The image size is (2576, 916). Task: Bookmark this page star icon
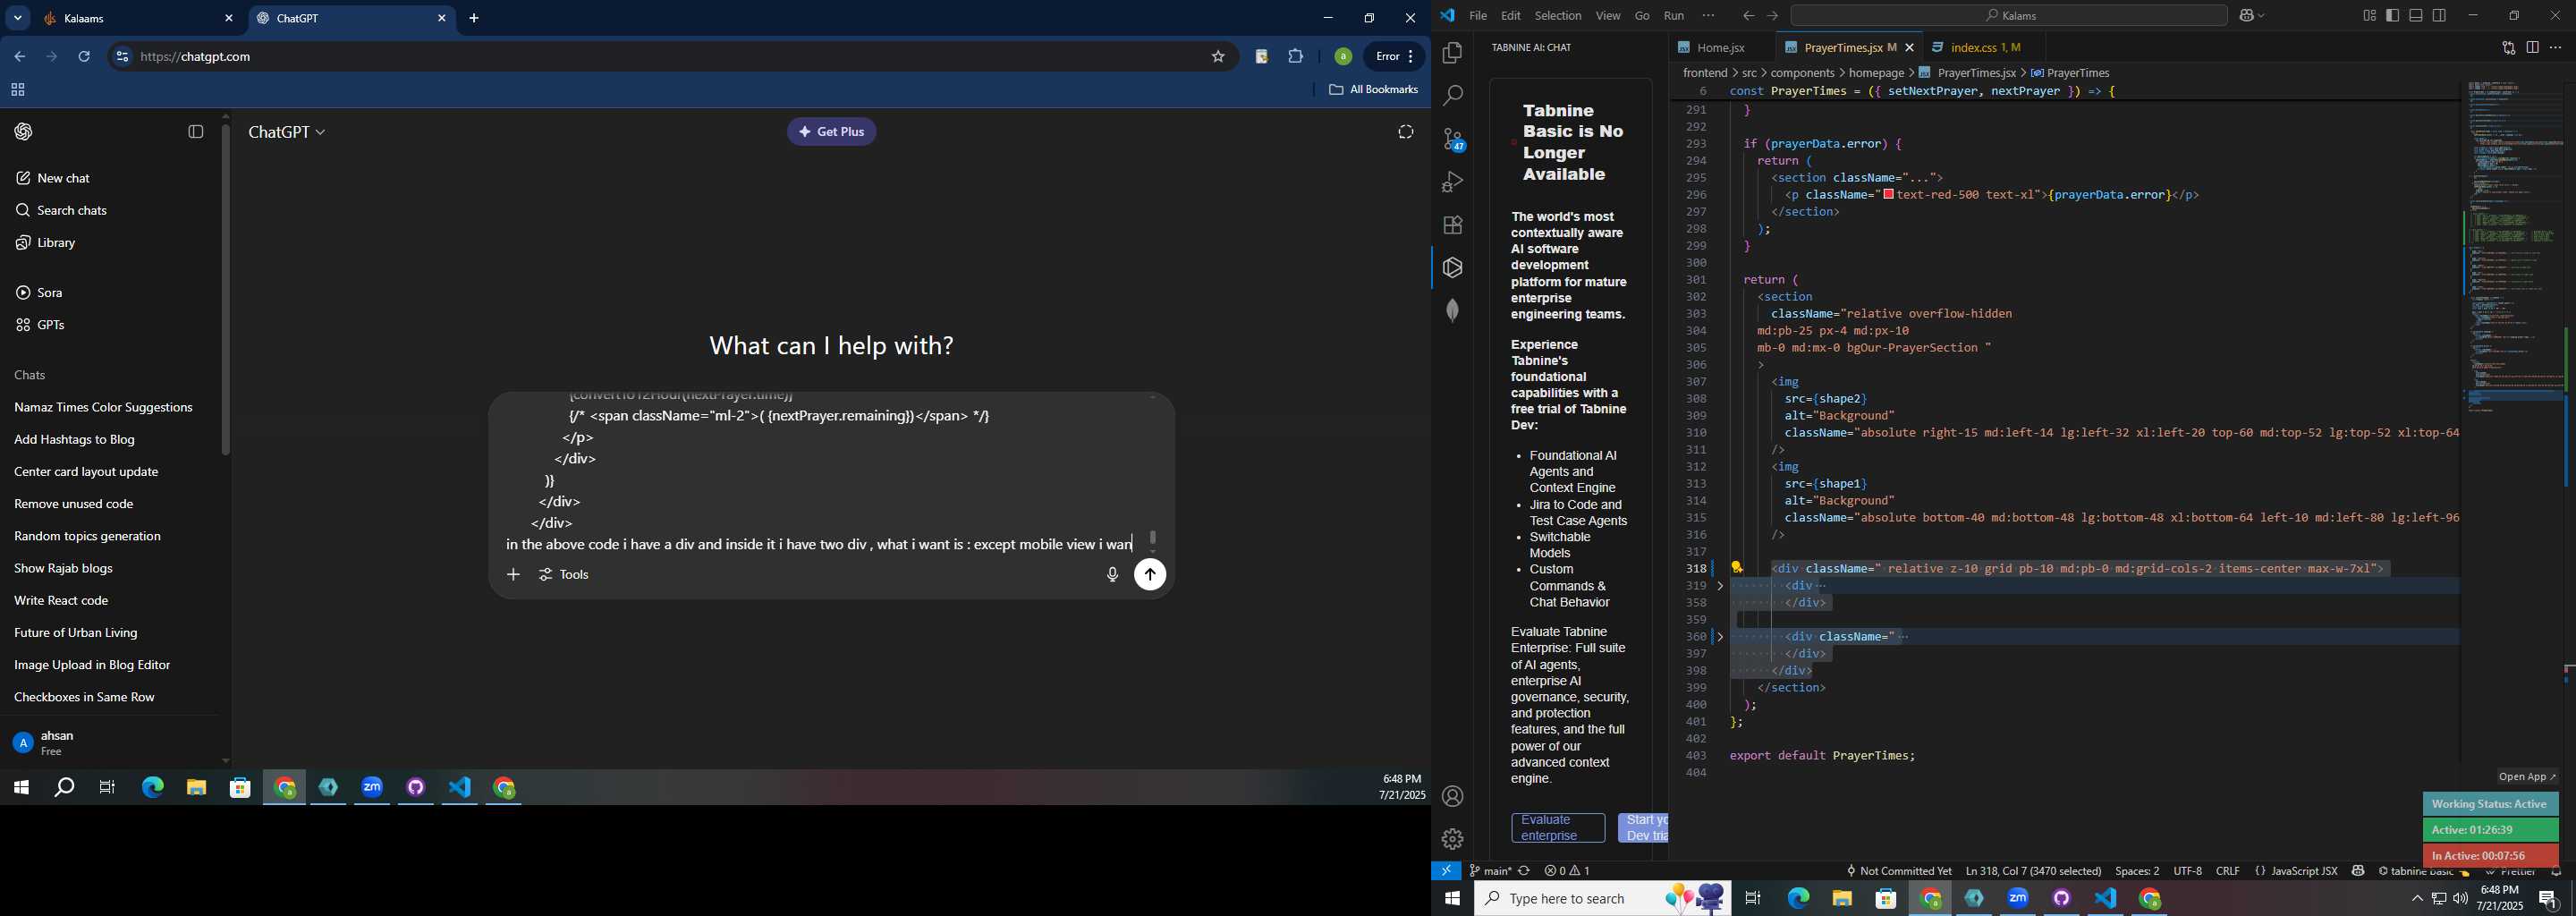click(1218, 57)
